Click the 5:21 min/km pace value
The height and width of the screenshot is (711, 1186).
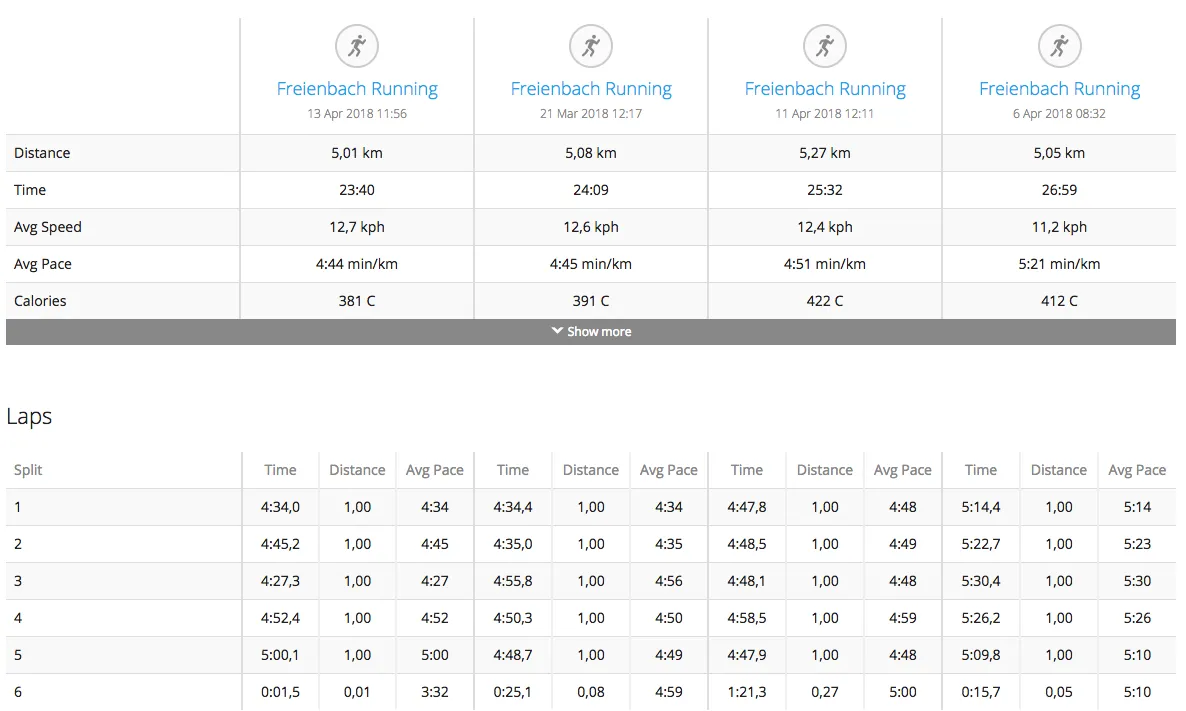pyautogui.click(x=1059, y=264)
